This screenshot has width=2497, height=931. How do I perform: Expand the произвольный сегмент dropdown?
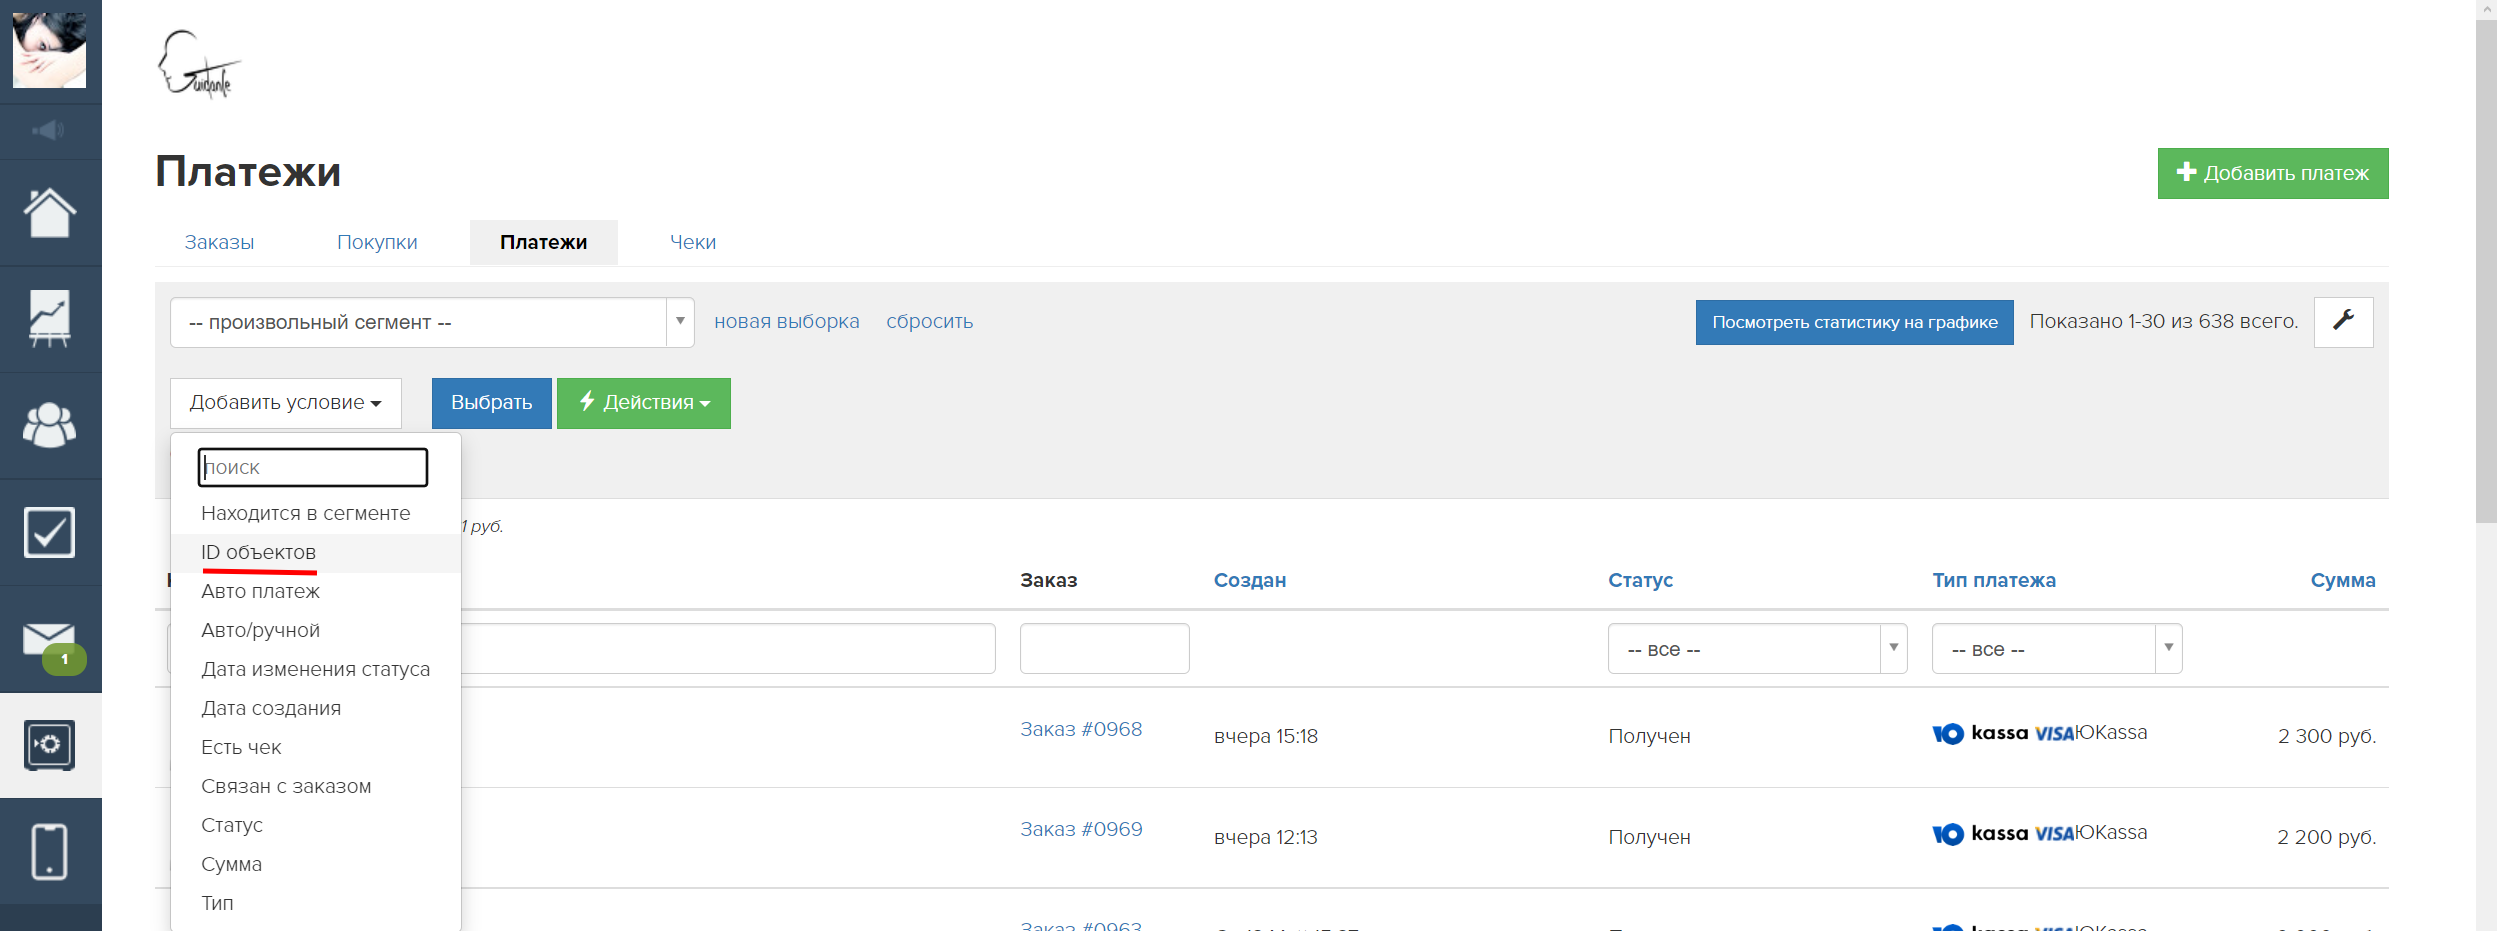[x=432, y=323]
